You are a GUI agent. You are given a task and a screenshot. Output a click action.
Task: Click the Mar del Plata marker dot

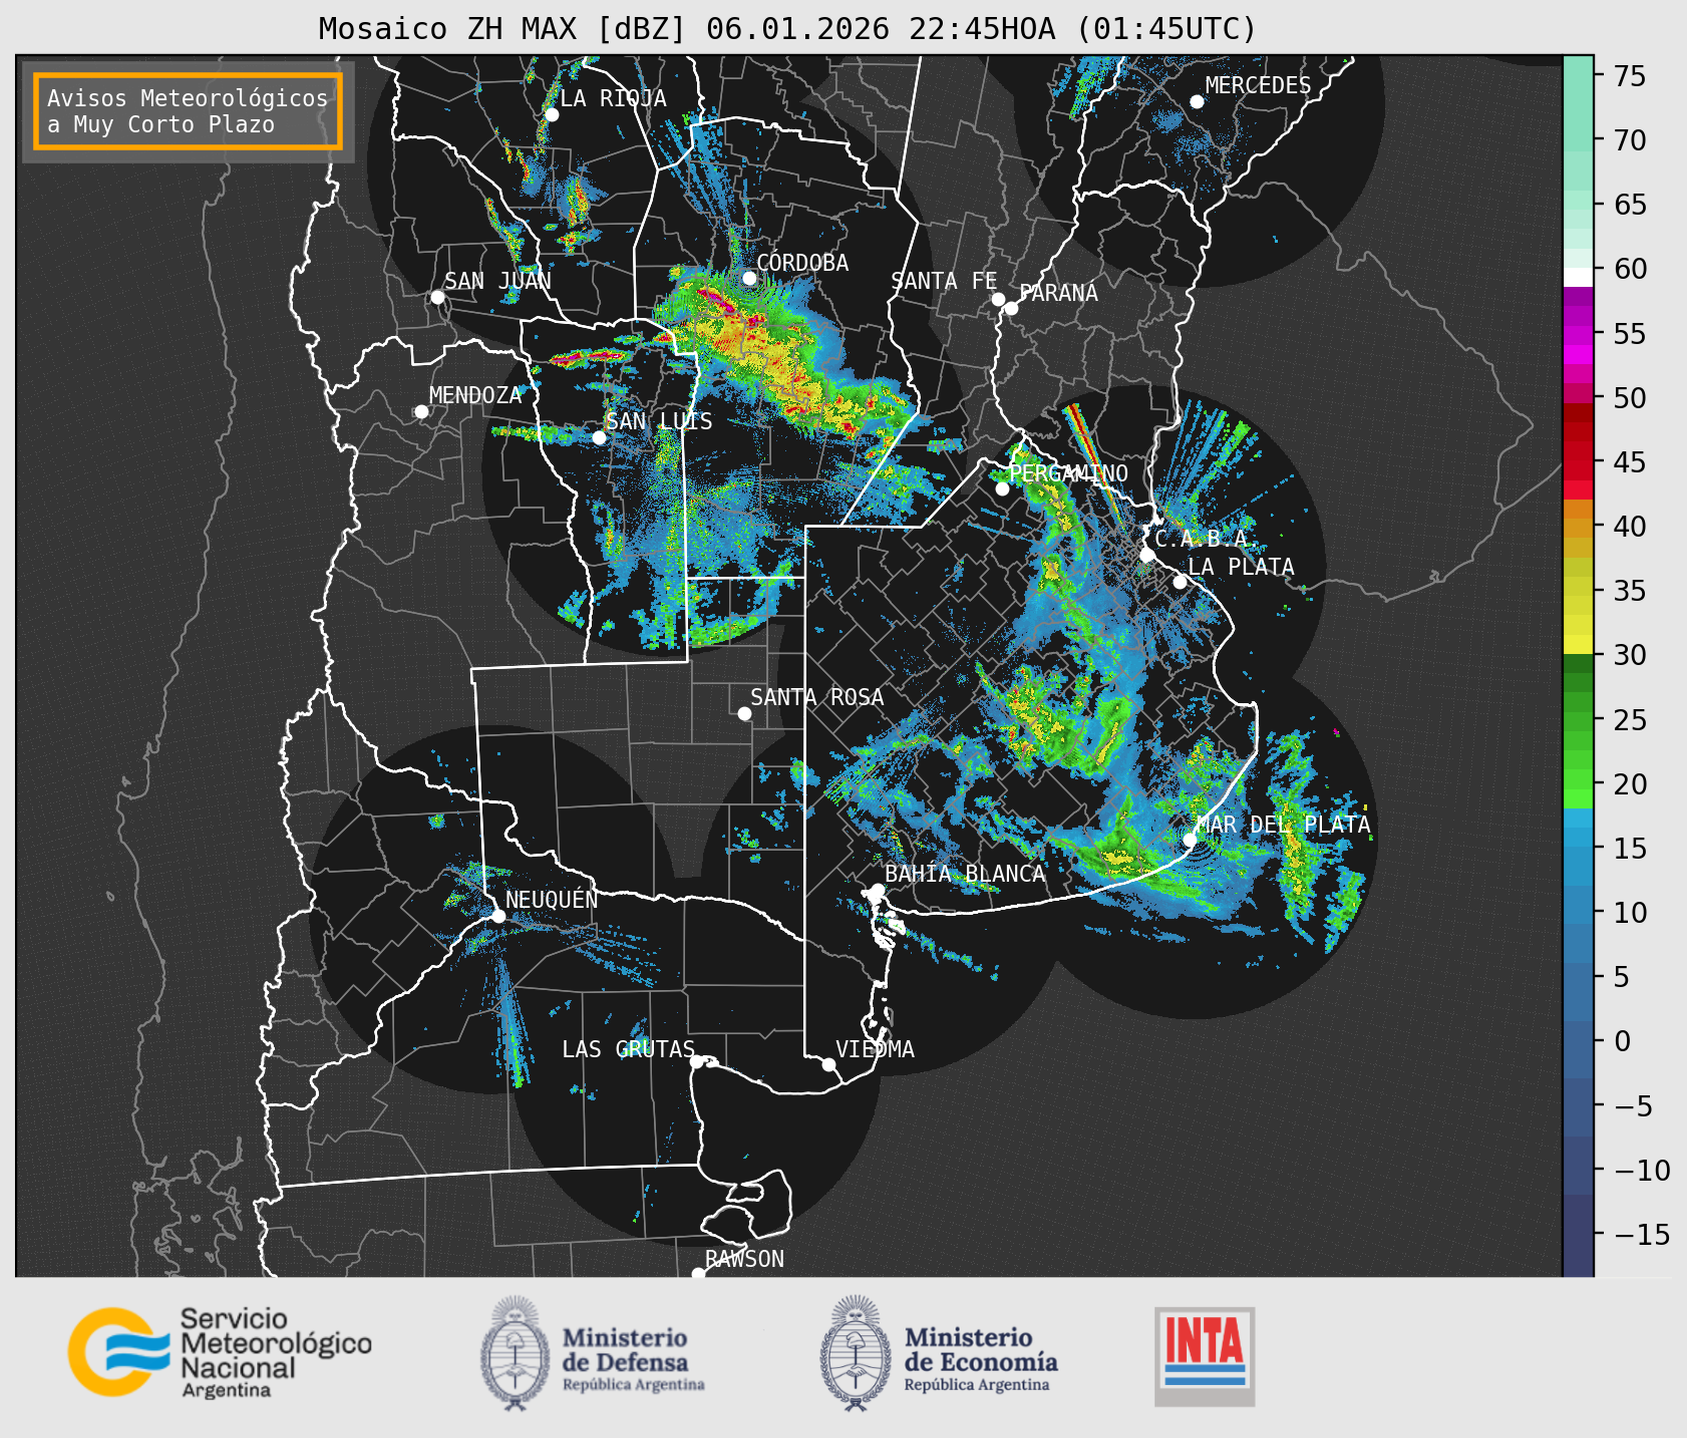1190,840
